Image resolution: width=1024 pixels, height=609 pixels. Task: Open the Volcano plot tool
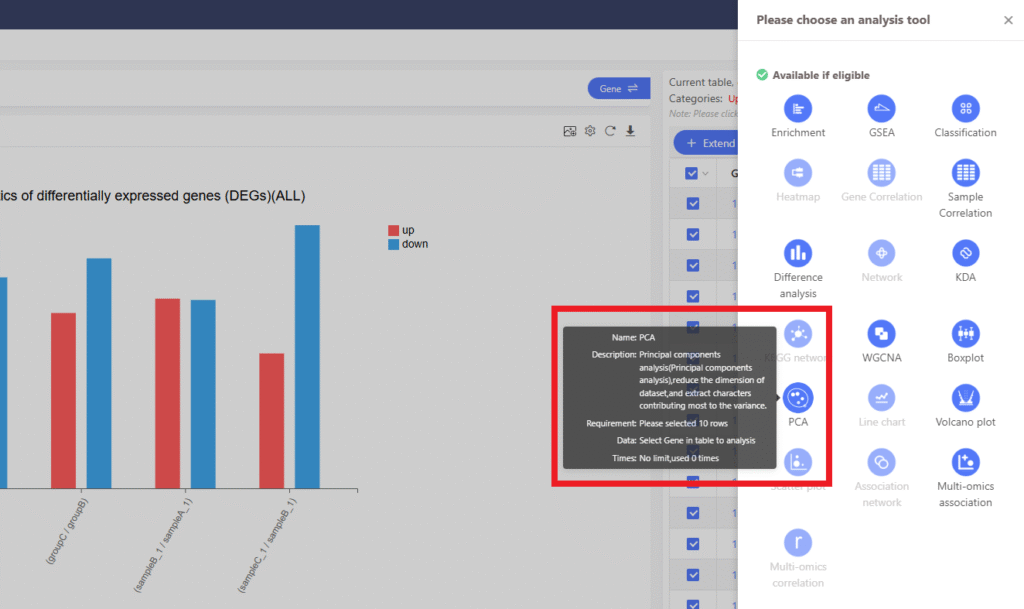pos(965,398)
